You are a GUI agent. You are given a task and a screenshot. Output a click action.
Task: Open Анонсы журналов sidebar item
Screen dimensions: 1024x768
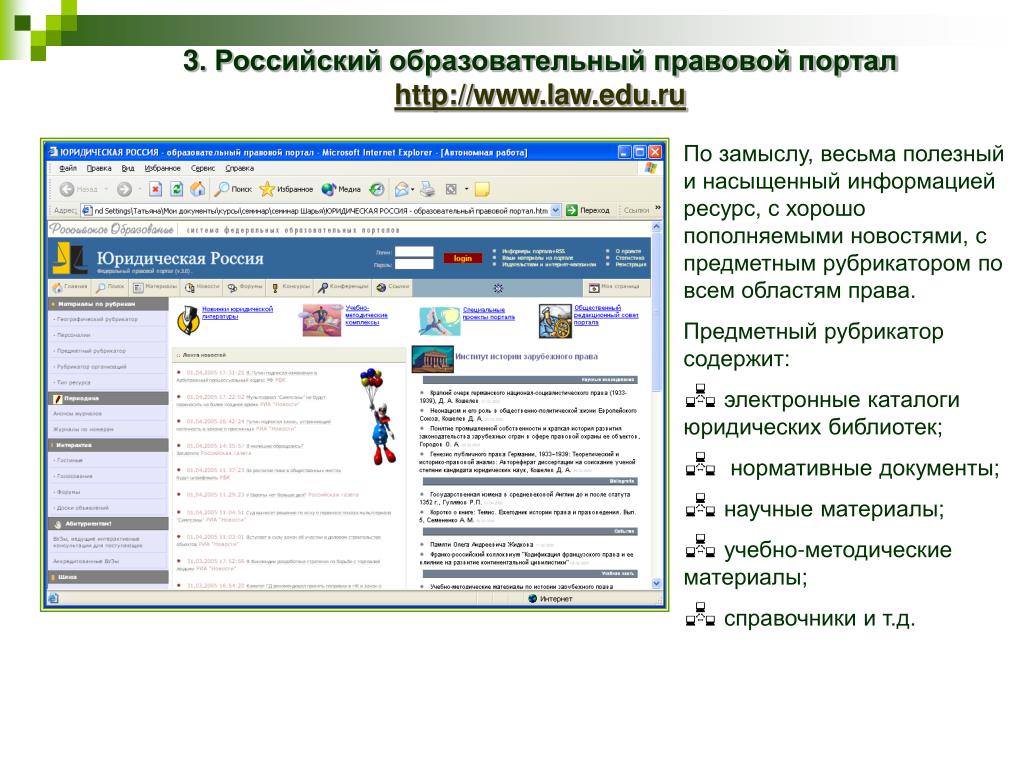(x=78, y=414)
